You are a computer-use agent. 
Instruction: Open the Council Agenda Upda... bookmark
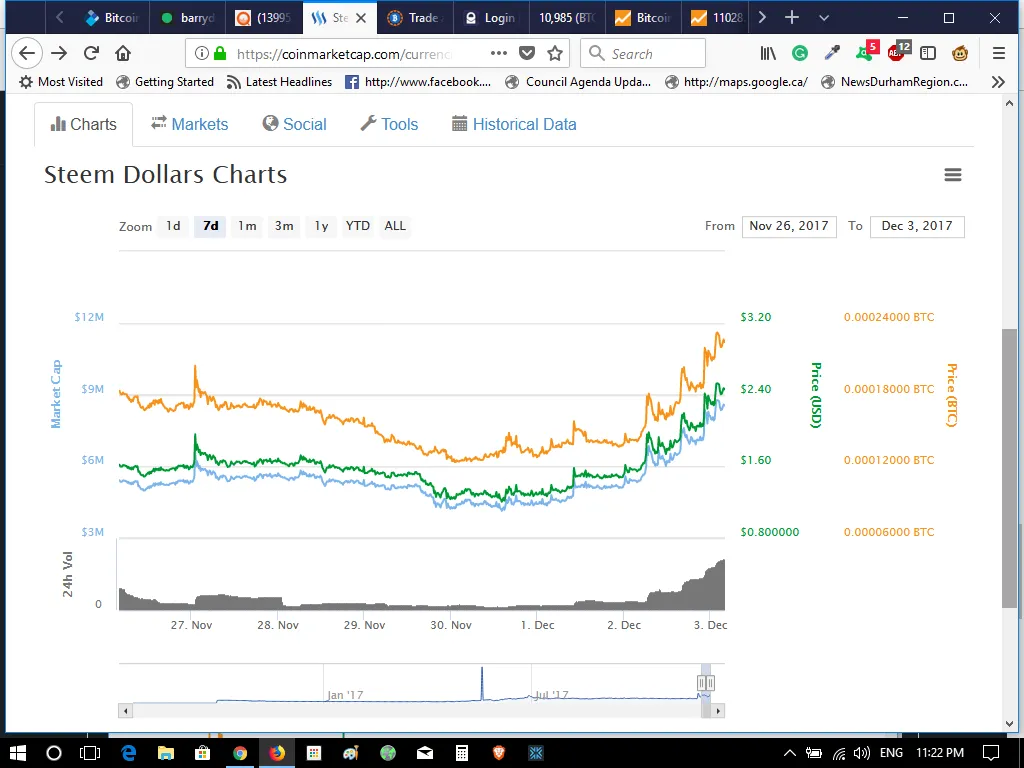pos(579,82)
